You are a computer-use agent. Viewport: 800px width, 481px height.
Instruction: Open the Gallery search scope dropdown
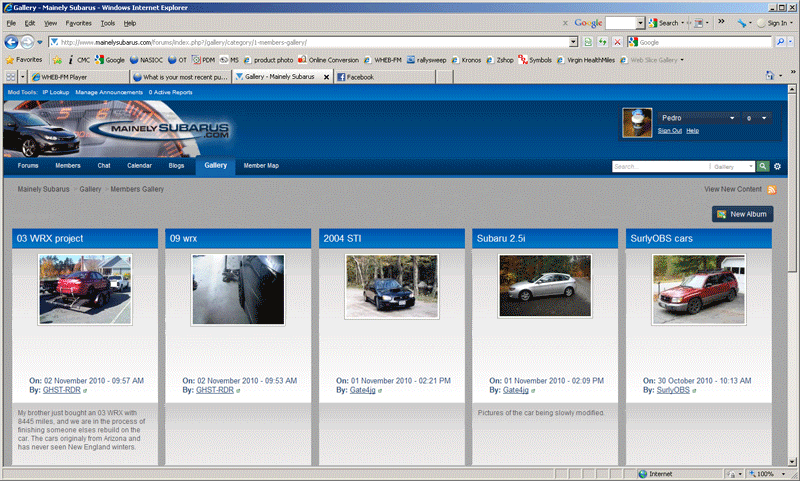pyautogui.click(x=733, y=167)
